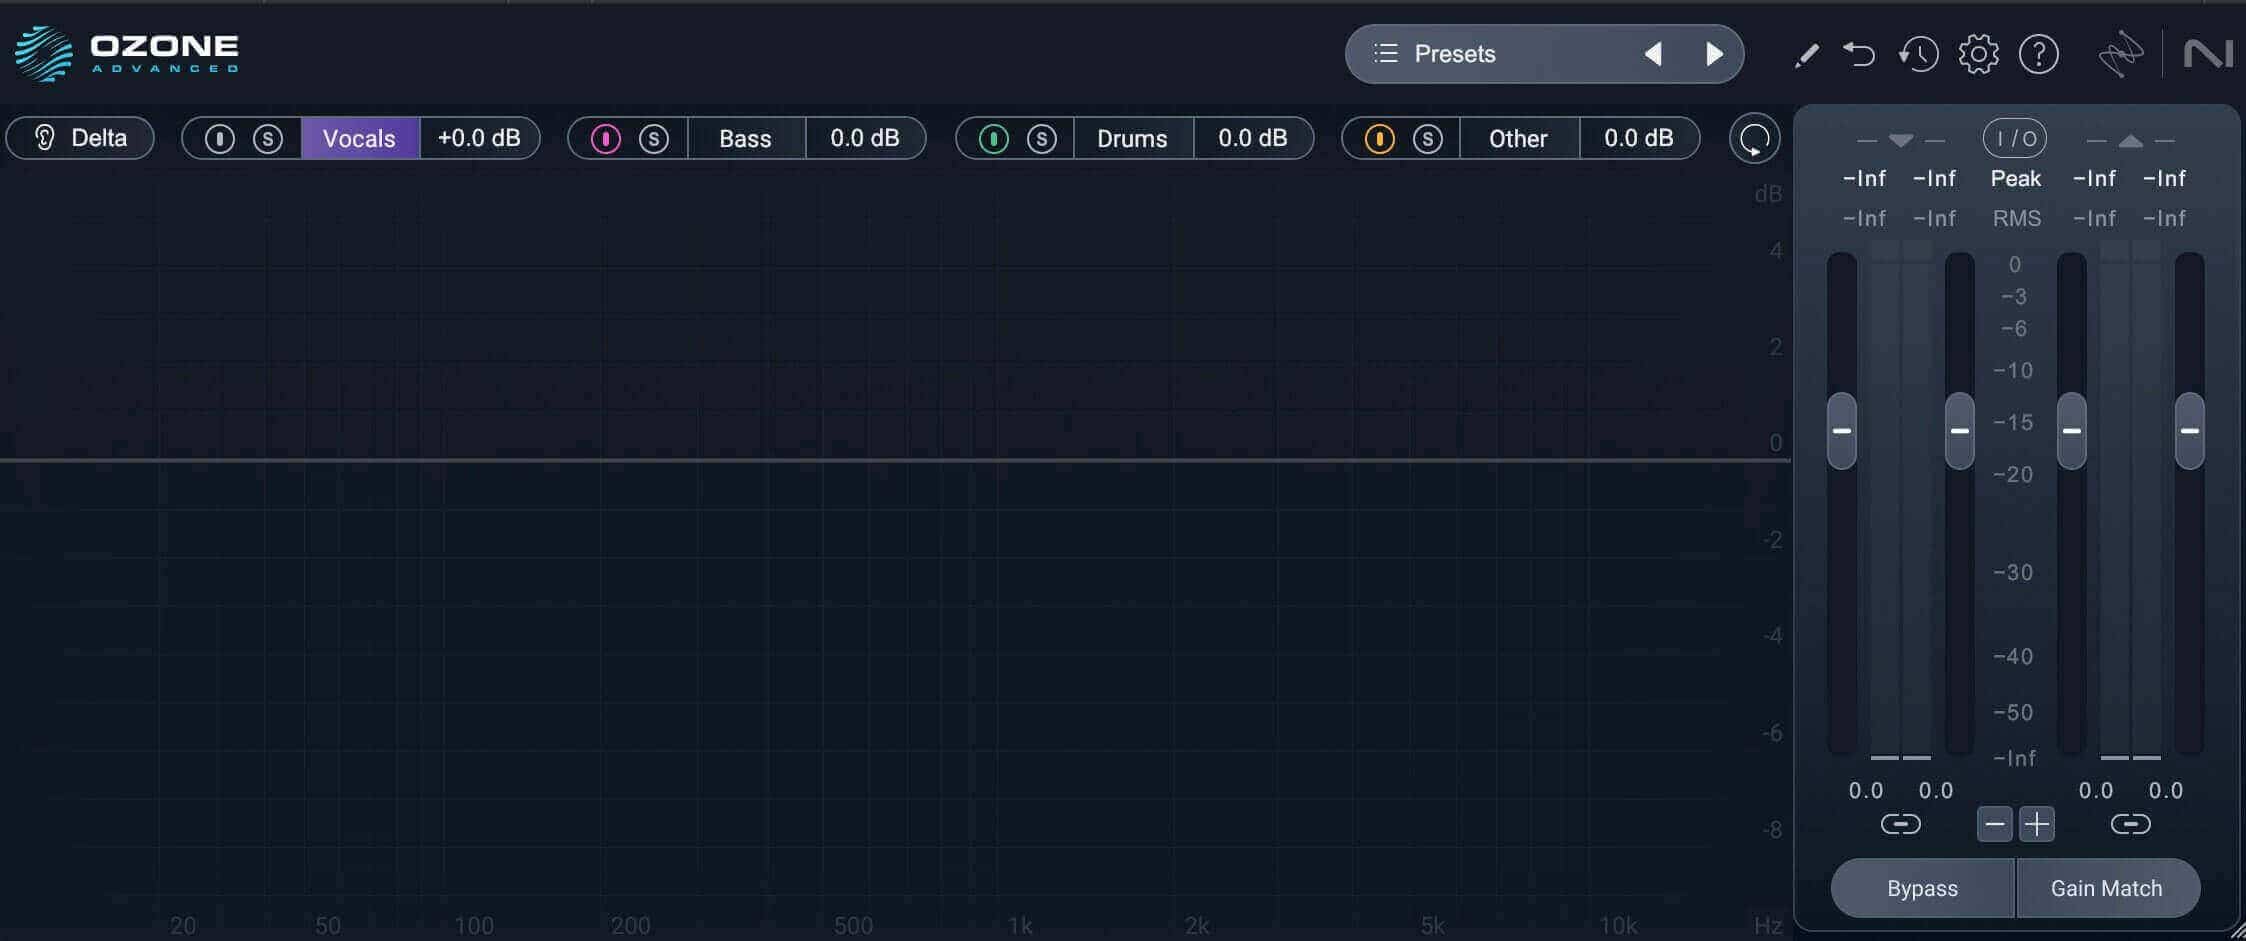Solo the Vocals stem
Screen dimensions: 2246x941
pos(267,139)
